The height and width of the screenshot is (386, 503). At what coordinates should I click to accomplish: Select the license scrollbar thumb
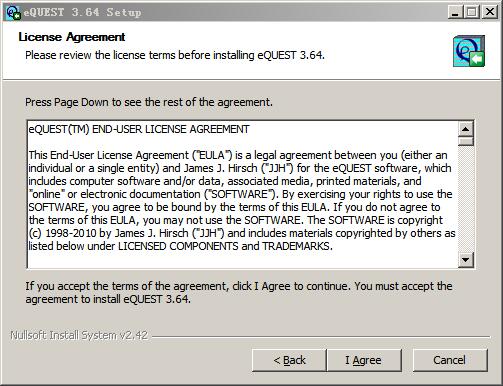pos(465,141)
